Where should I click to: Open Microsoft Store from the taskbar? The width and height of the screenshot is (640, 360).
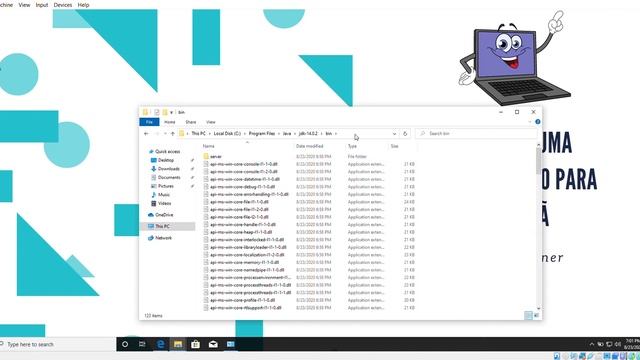point(196,344)
